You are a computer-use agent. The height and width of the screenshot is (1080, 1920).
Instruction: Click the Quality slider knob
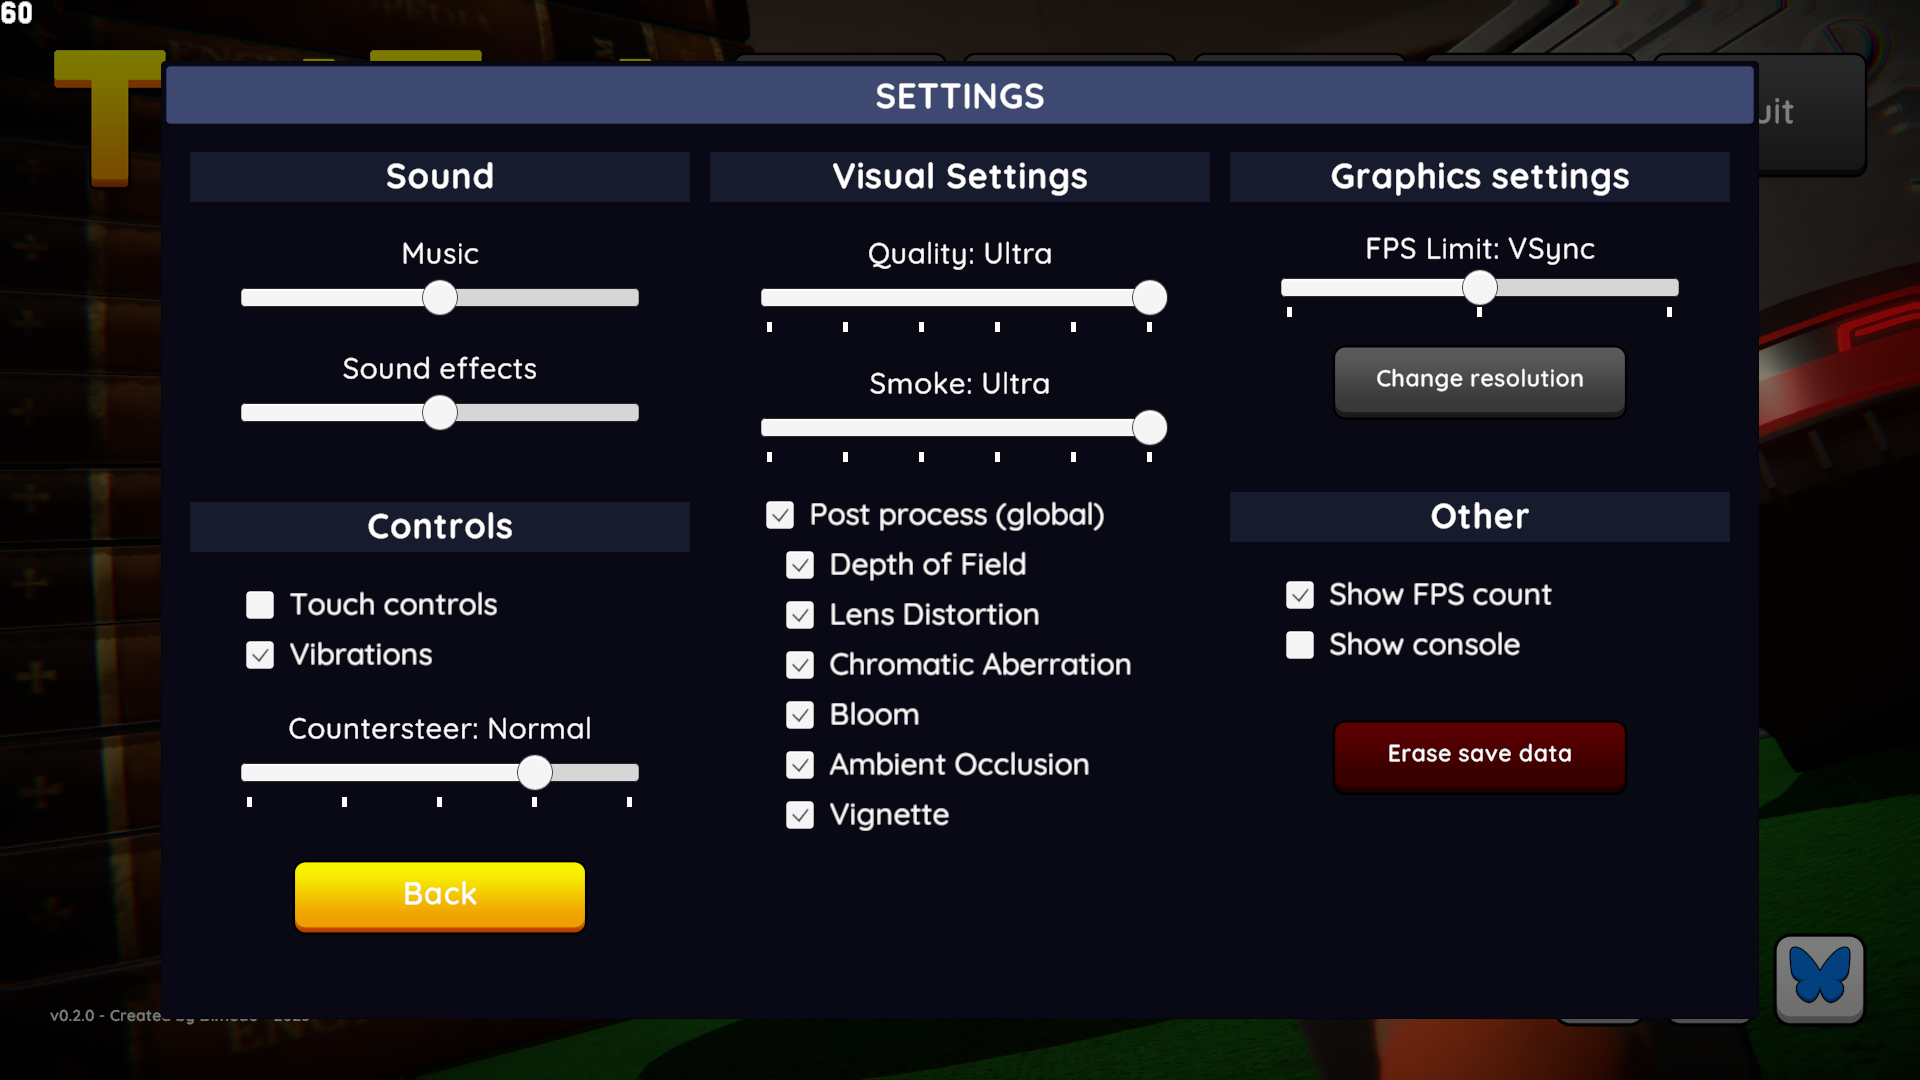tap(1150, 298)
